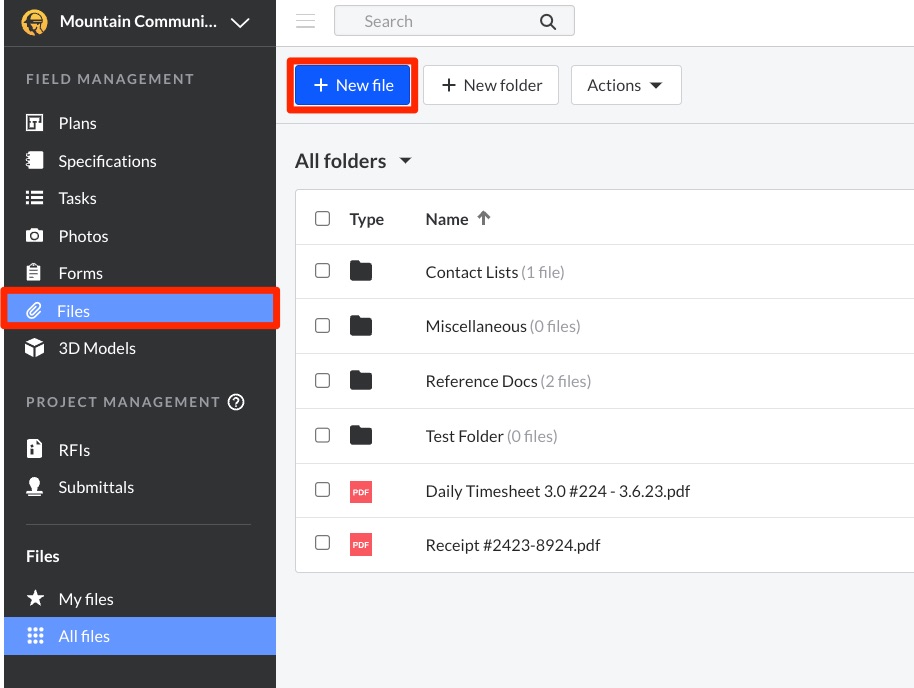Image resolution: width=914 pixels, height=688 pixels.
Task: Select Files in the sidebar
Action: point(140,311)
